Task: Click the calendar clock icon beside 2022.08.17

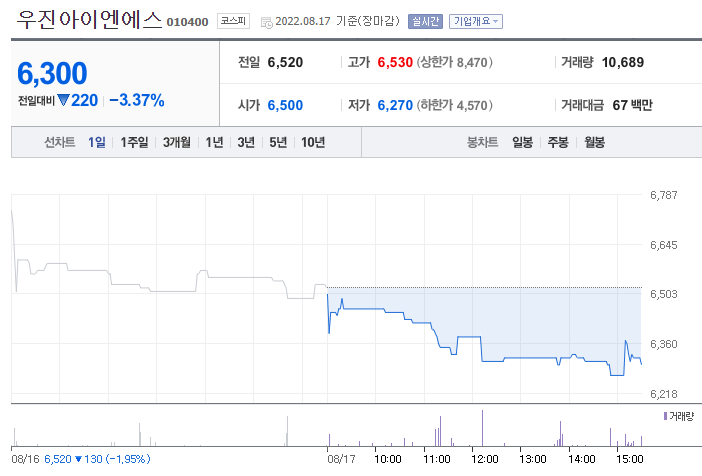Action: click(x=266, y=22)
